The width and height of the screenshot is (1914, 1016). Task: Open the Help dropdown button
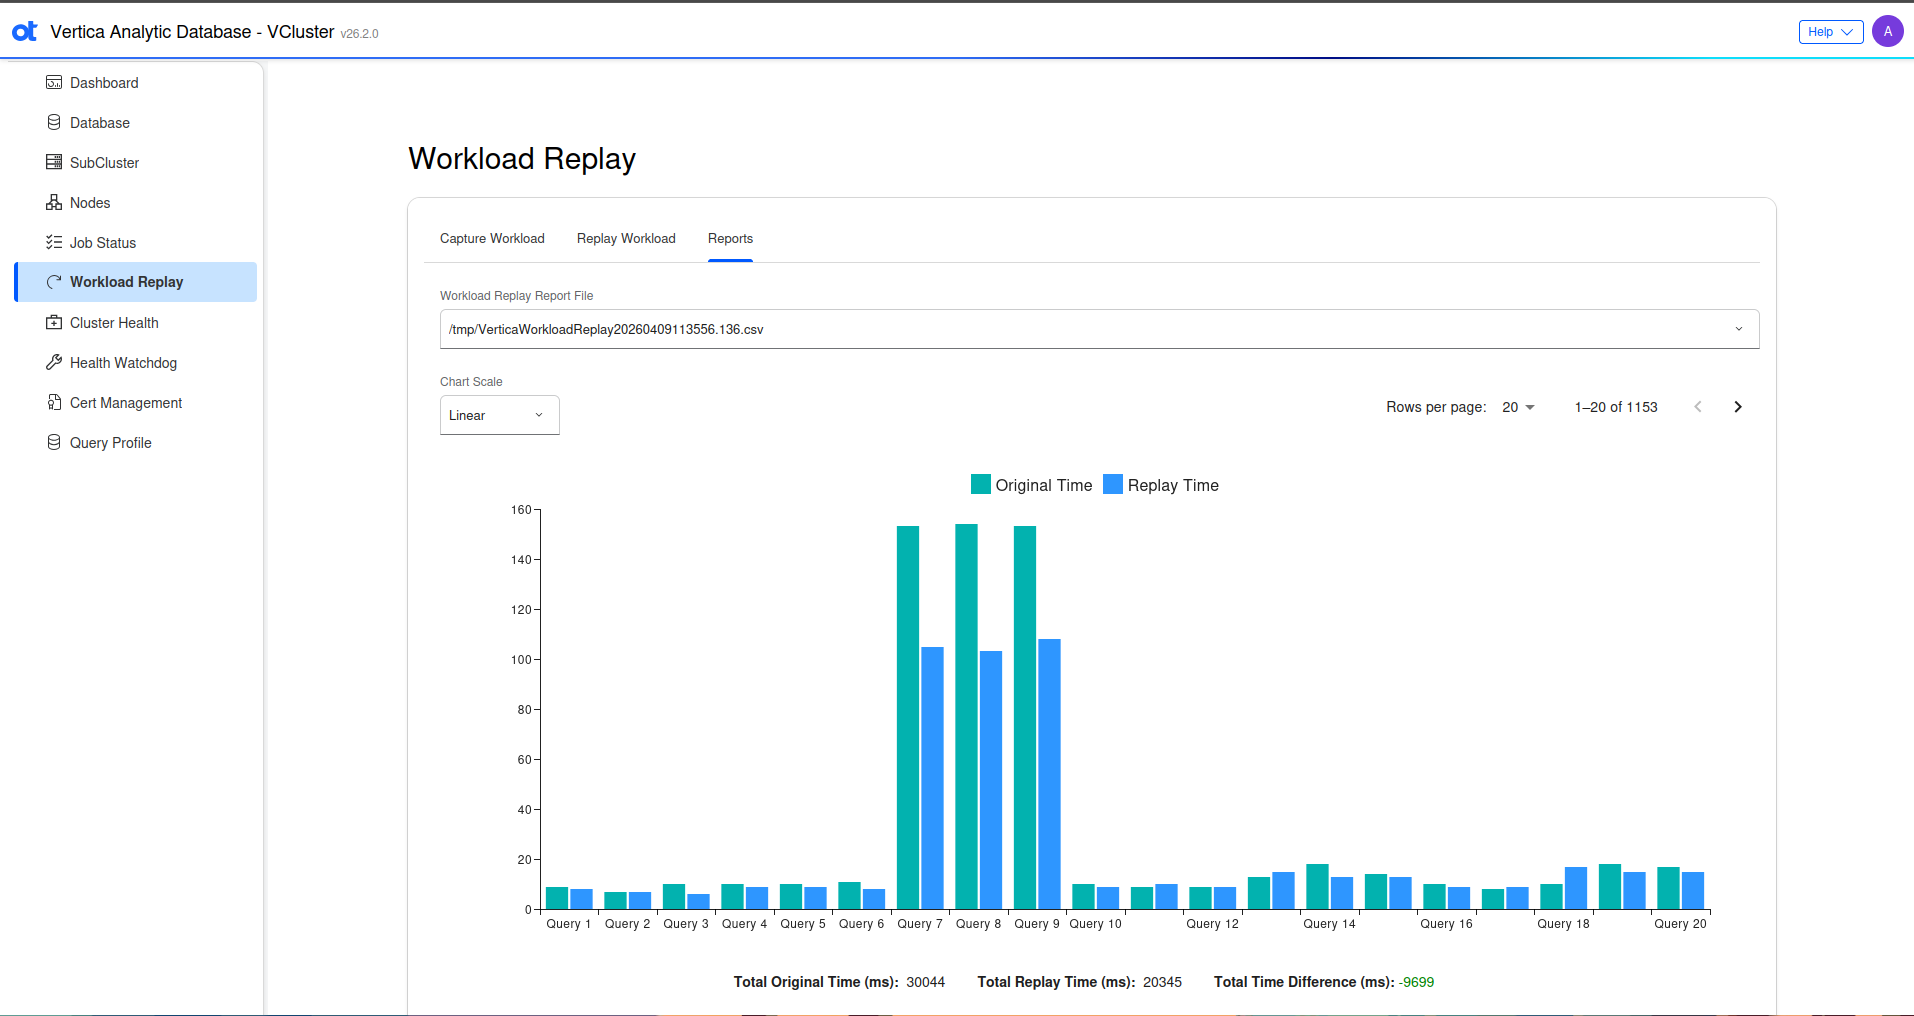point(1831,32)
